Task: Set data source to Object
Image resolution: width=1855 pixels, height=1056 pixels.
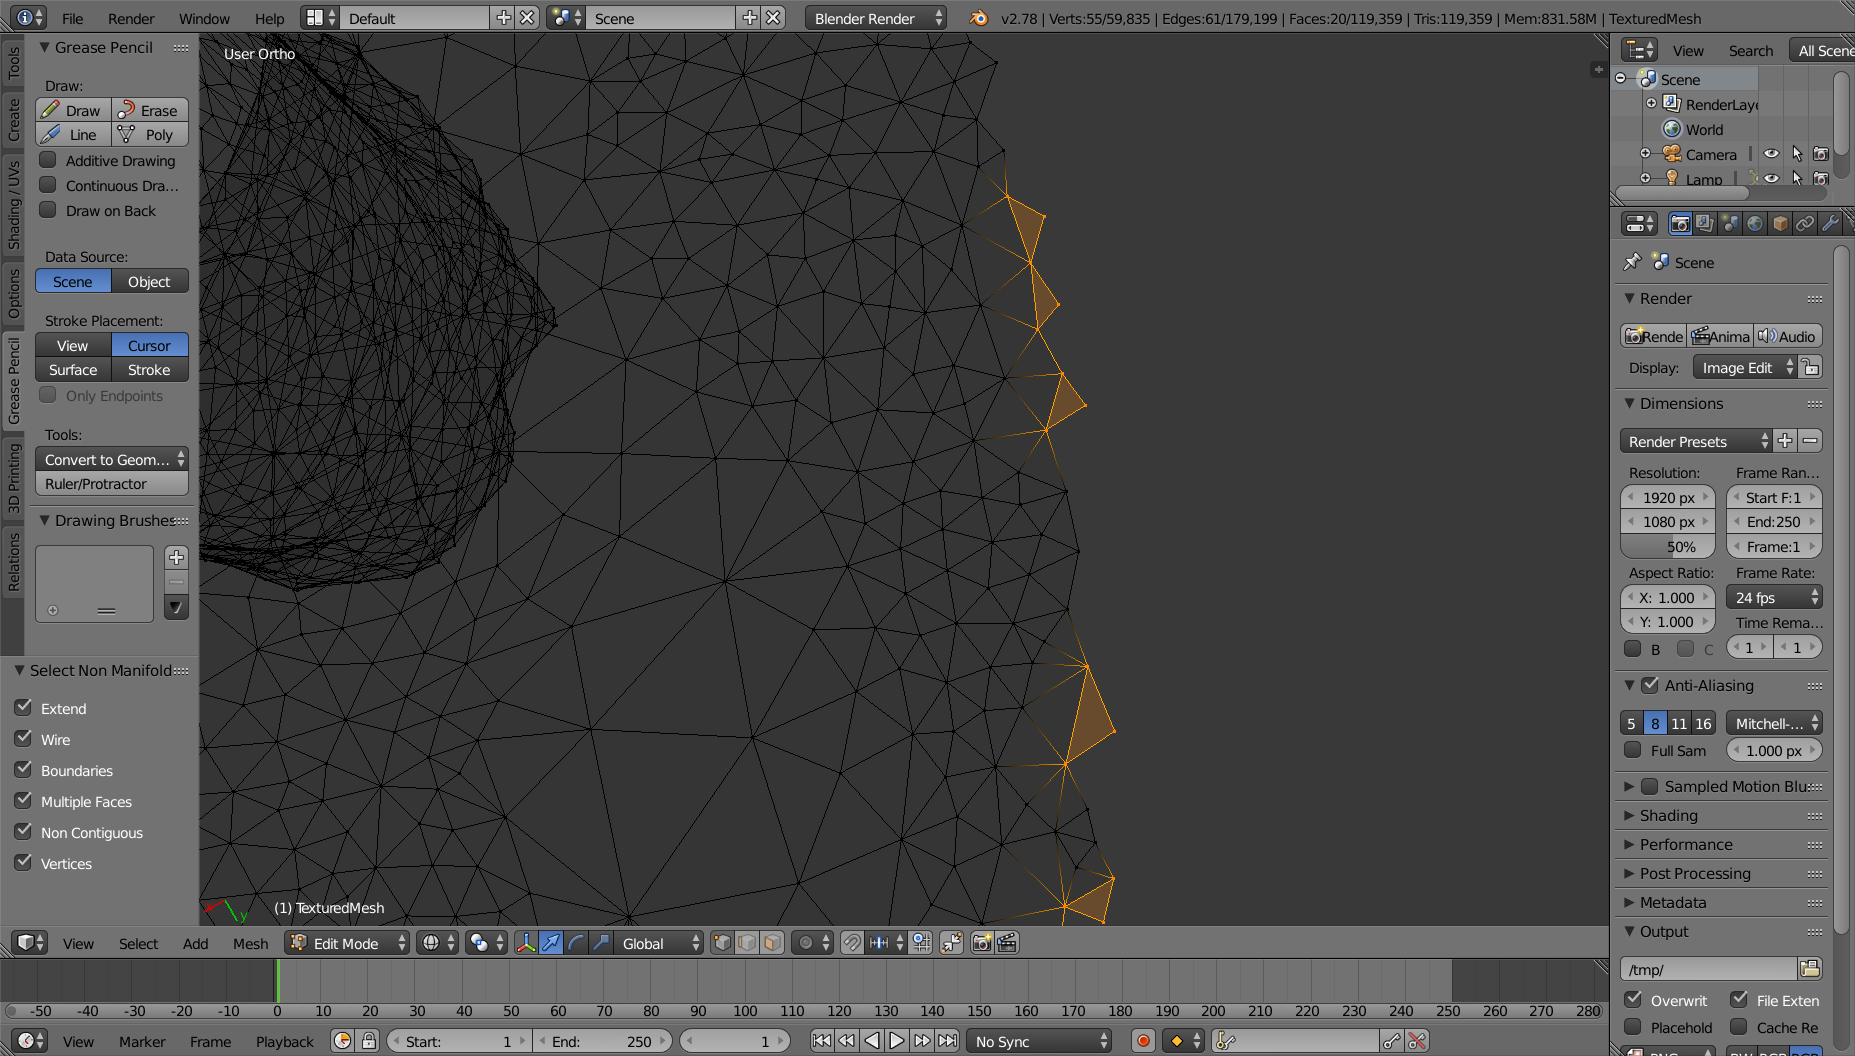Action: click(x=150, y=282)
